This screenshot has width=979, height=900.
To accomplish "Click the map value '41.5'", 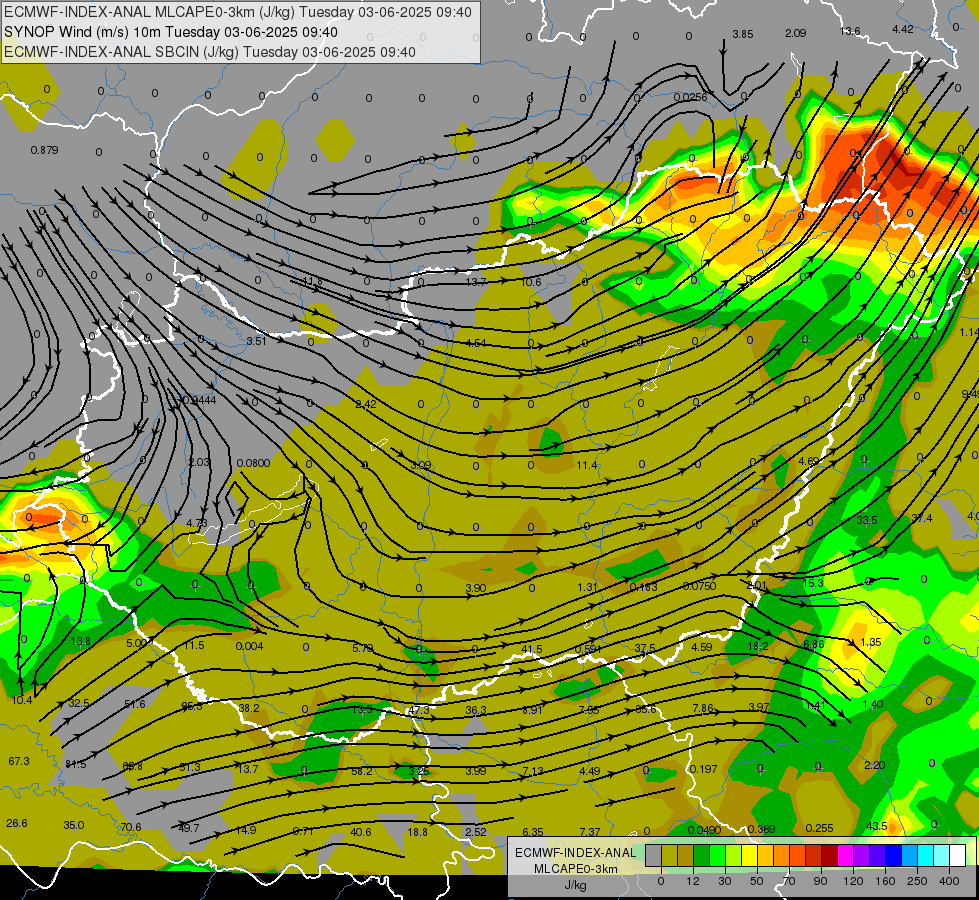I will (532, 650).
